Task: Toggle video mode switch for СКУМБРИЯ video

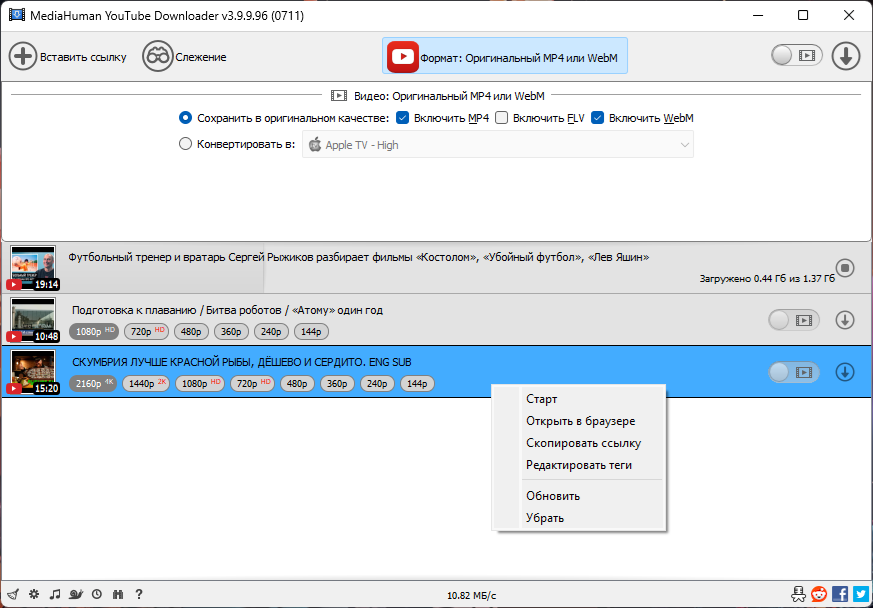Action: click(x=793, y=372)
